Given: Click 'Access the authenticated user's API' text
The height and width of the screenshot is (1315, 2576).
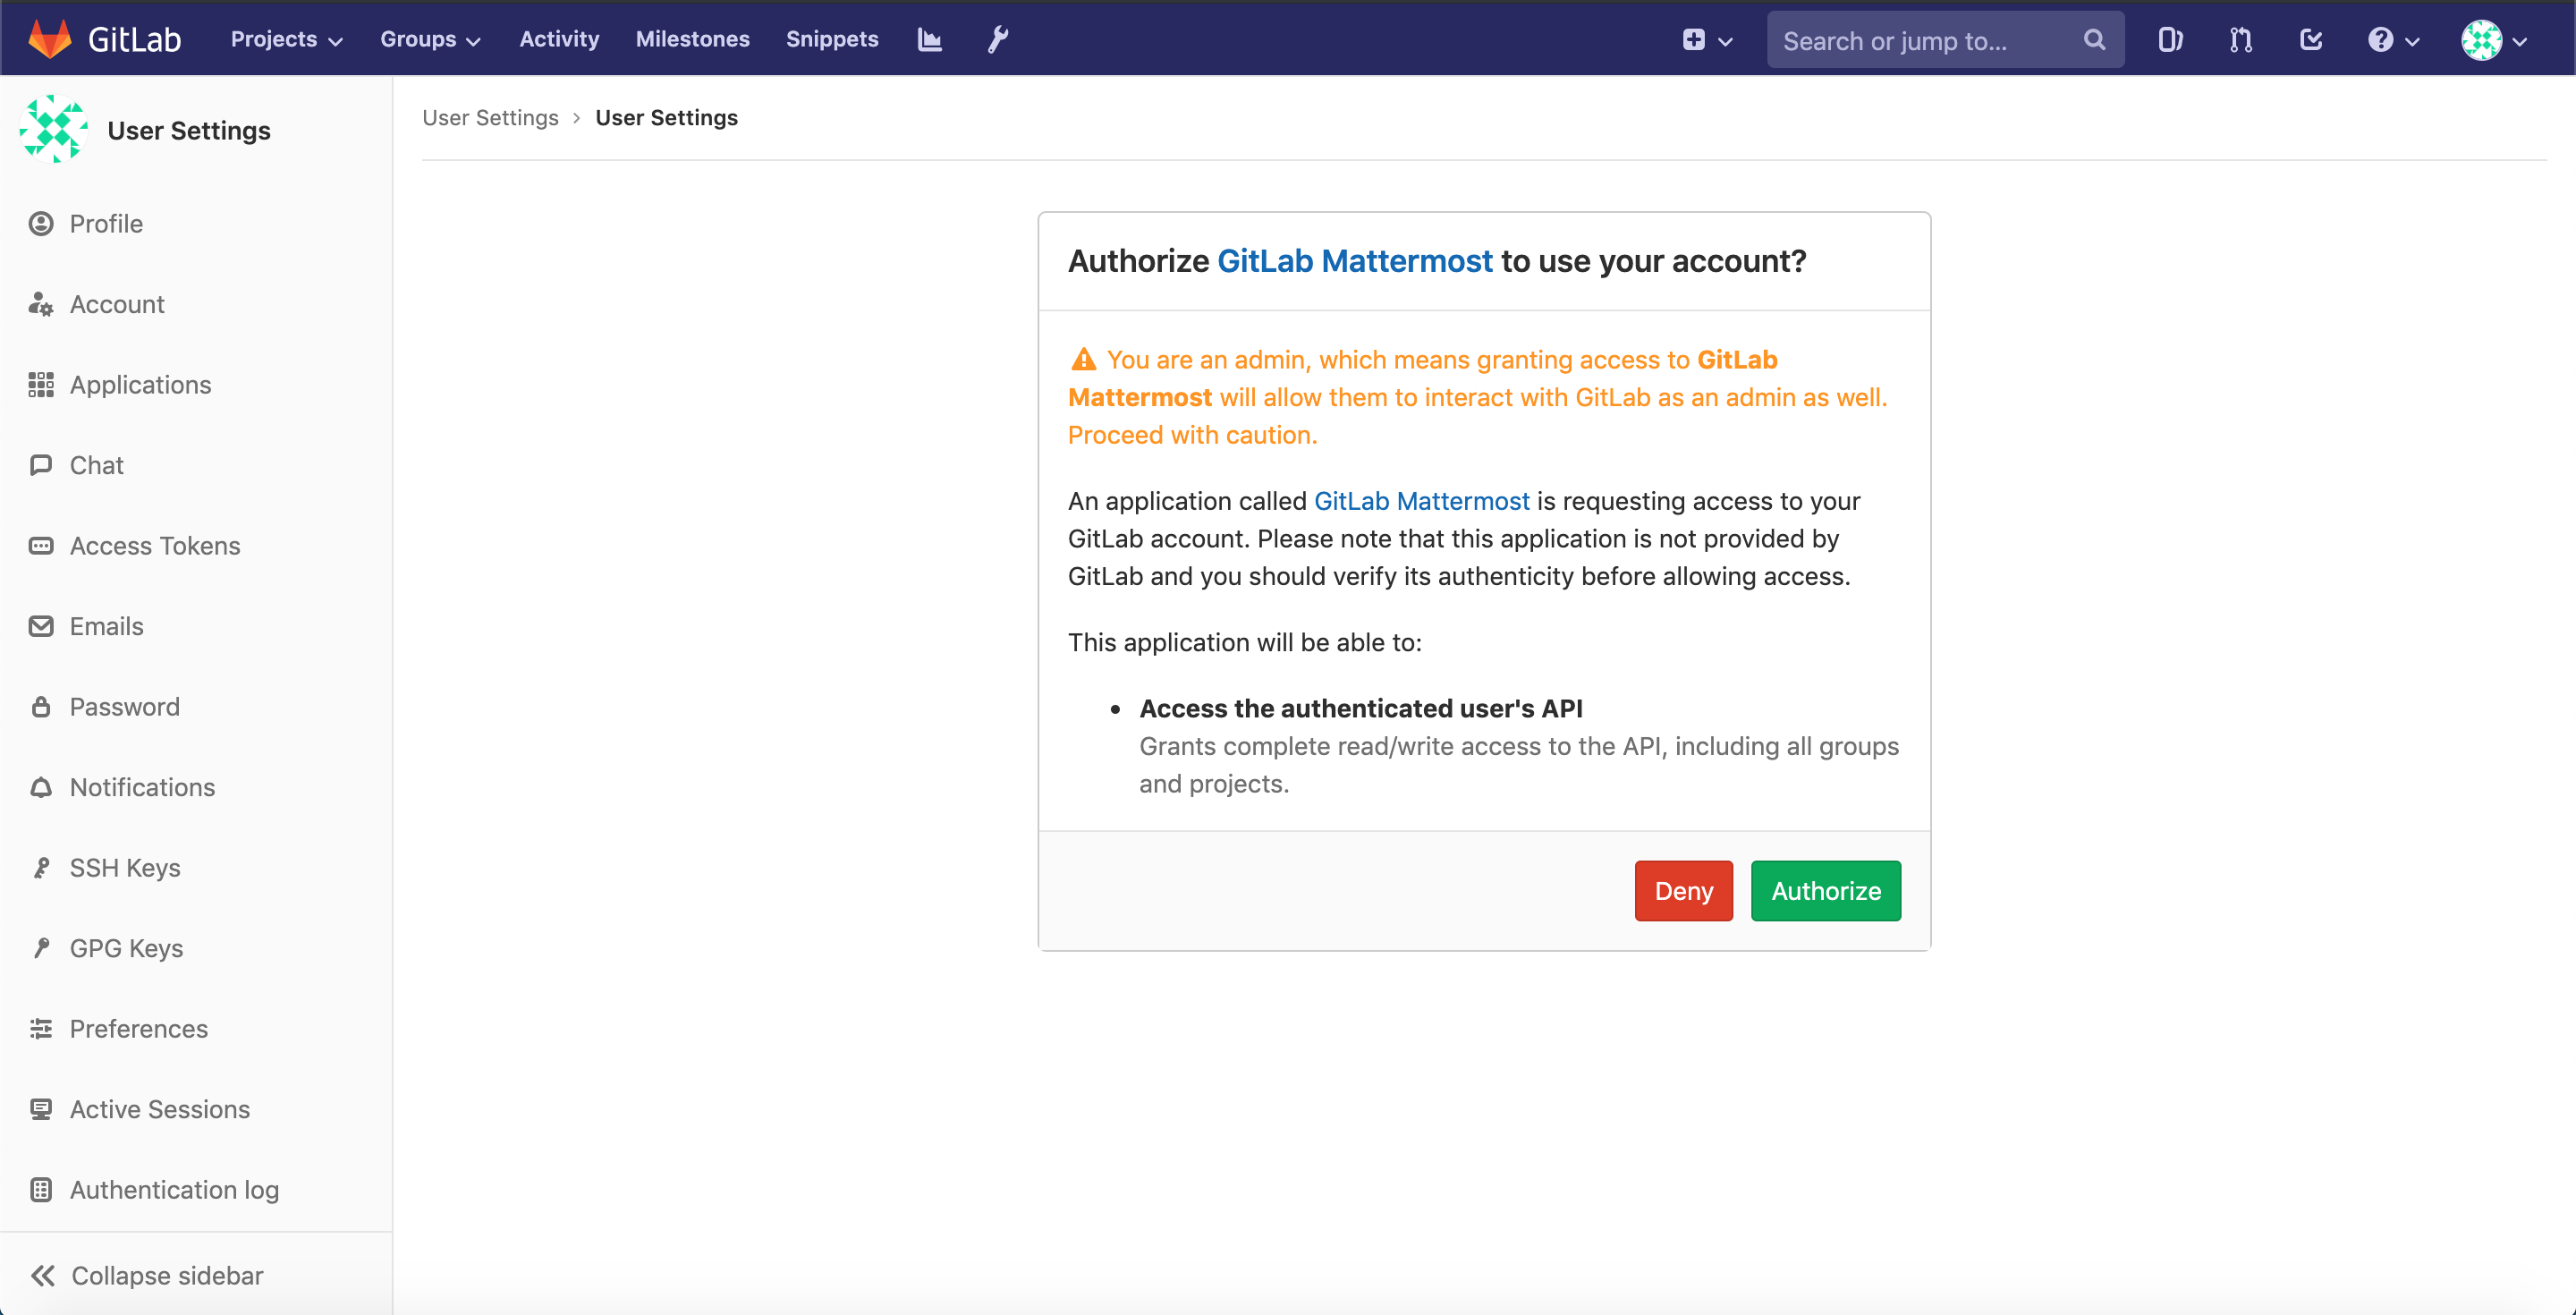Looking at the screenshot, I should coord(1361,709).
